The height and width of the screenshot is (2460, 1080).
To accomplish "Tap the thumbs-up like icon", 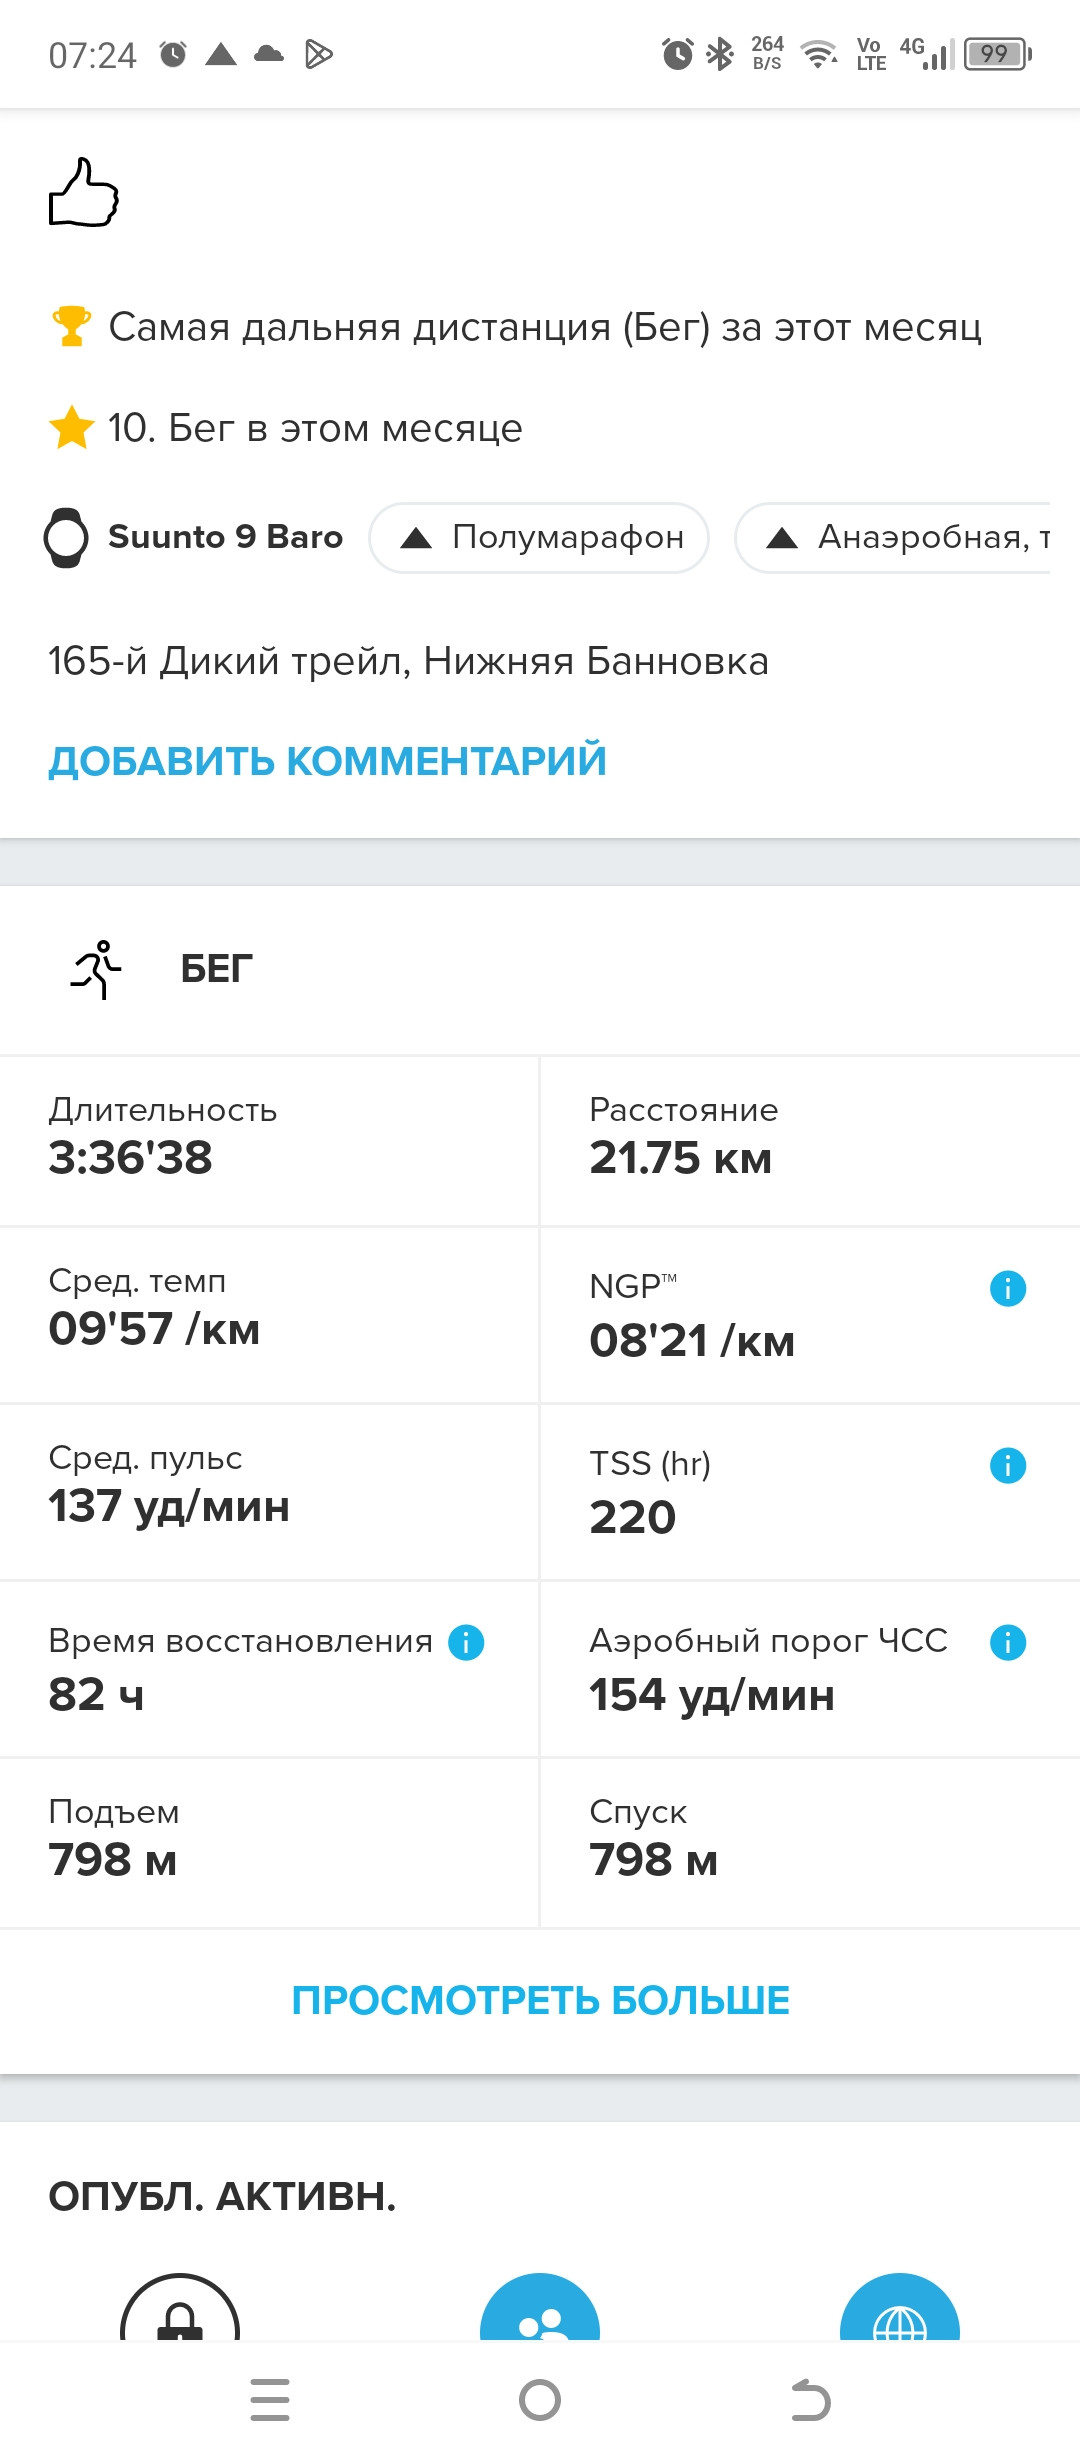I will pyautogui.click(x=84, y=192).
